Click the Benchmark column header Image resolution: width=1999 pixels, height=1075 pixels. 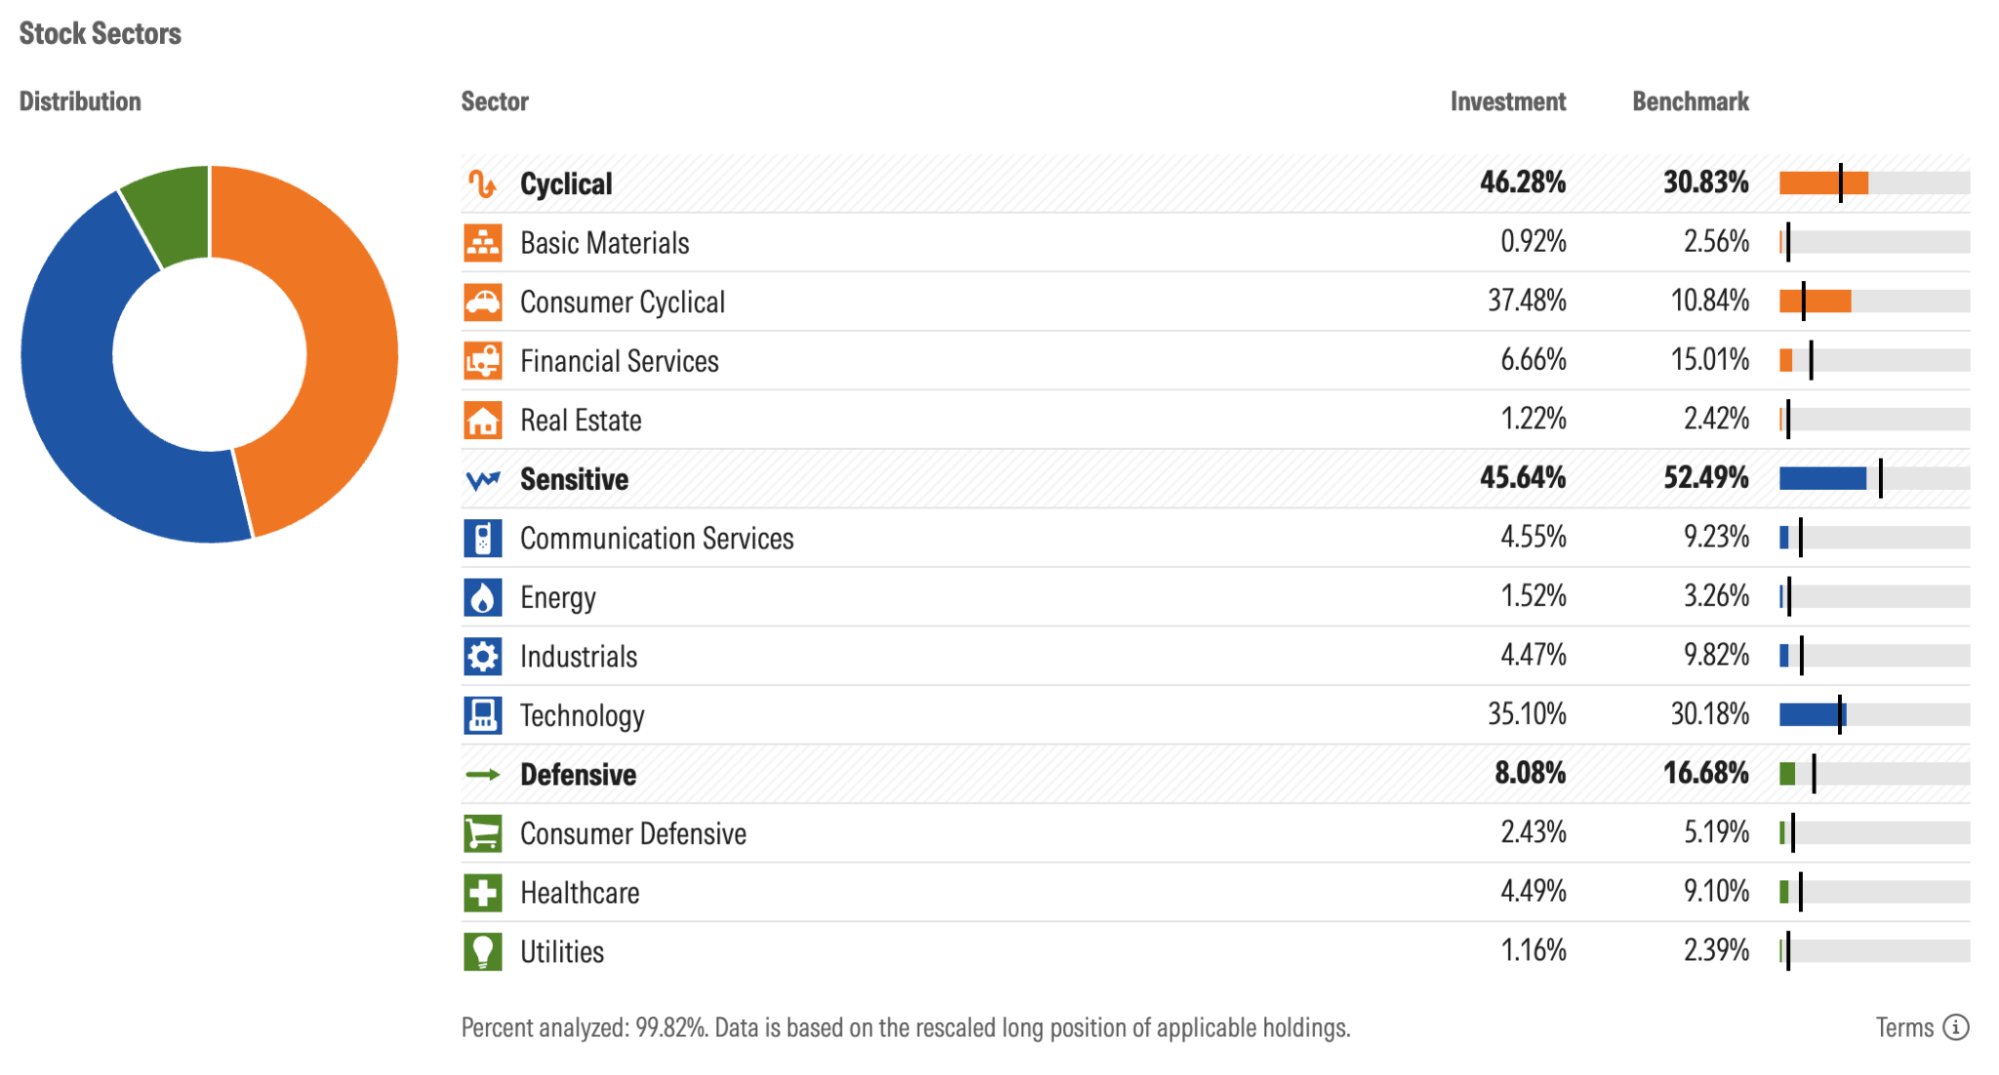pos(1690,102)
